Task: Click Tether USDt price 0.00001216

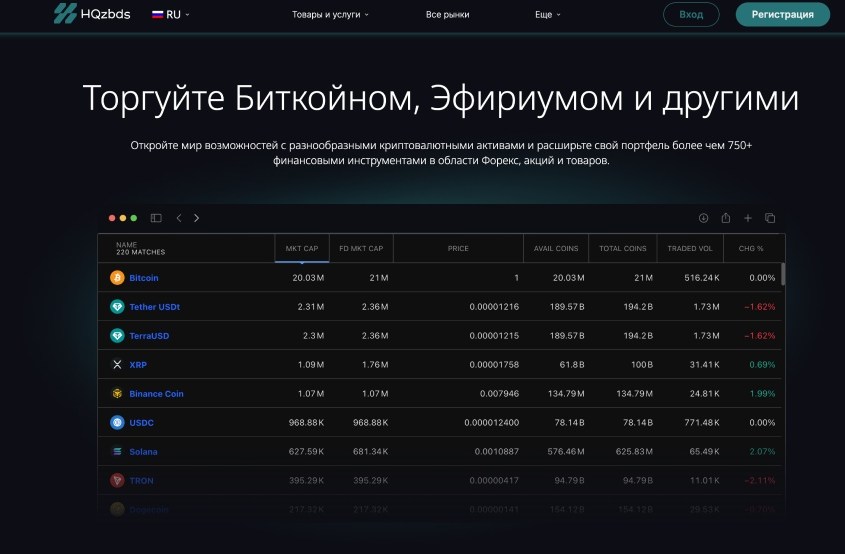Action: pos(494,307)
